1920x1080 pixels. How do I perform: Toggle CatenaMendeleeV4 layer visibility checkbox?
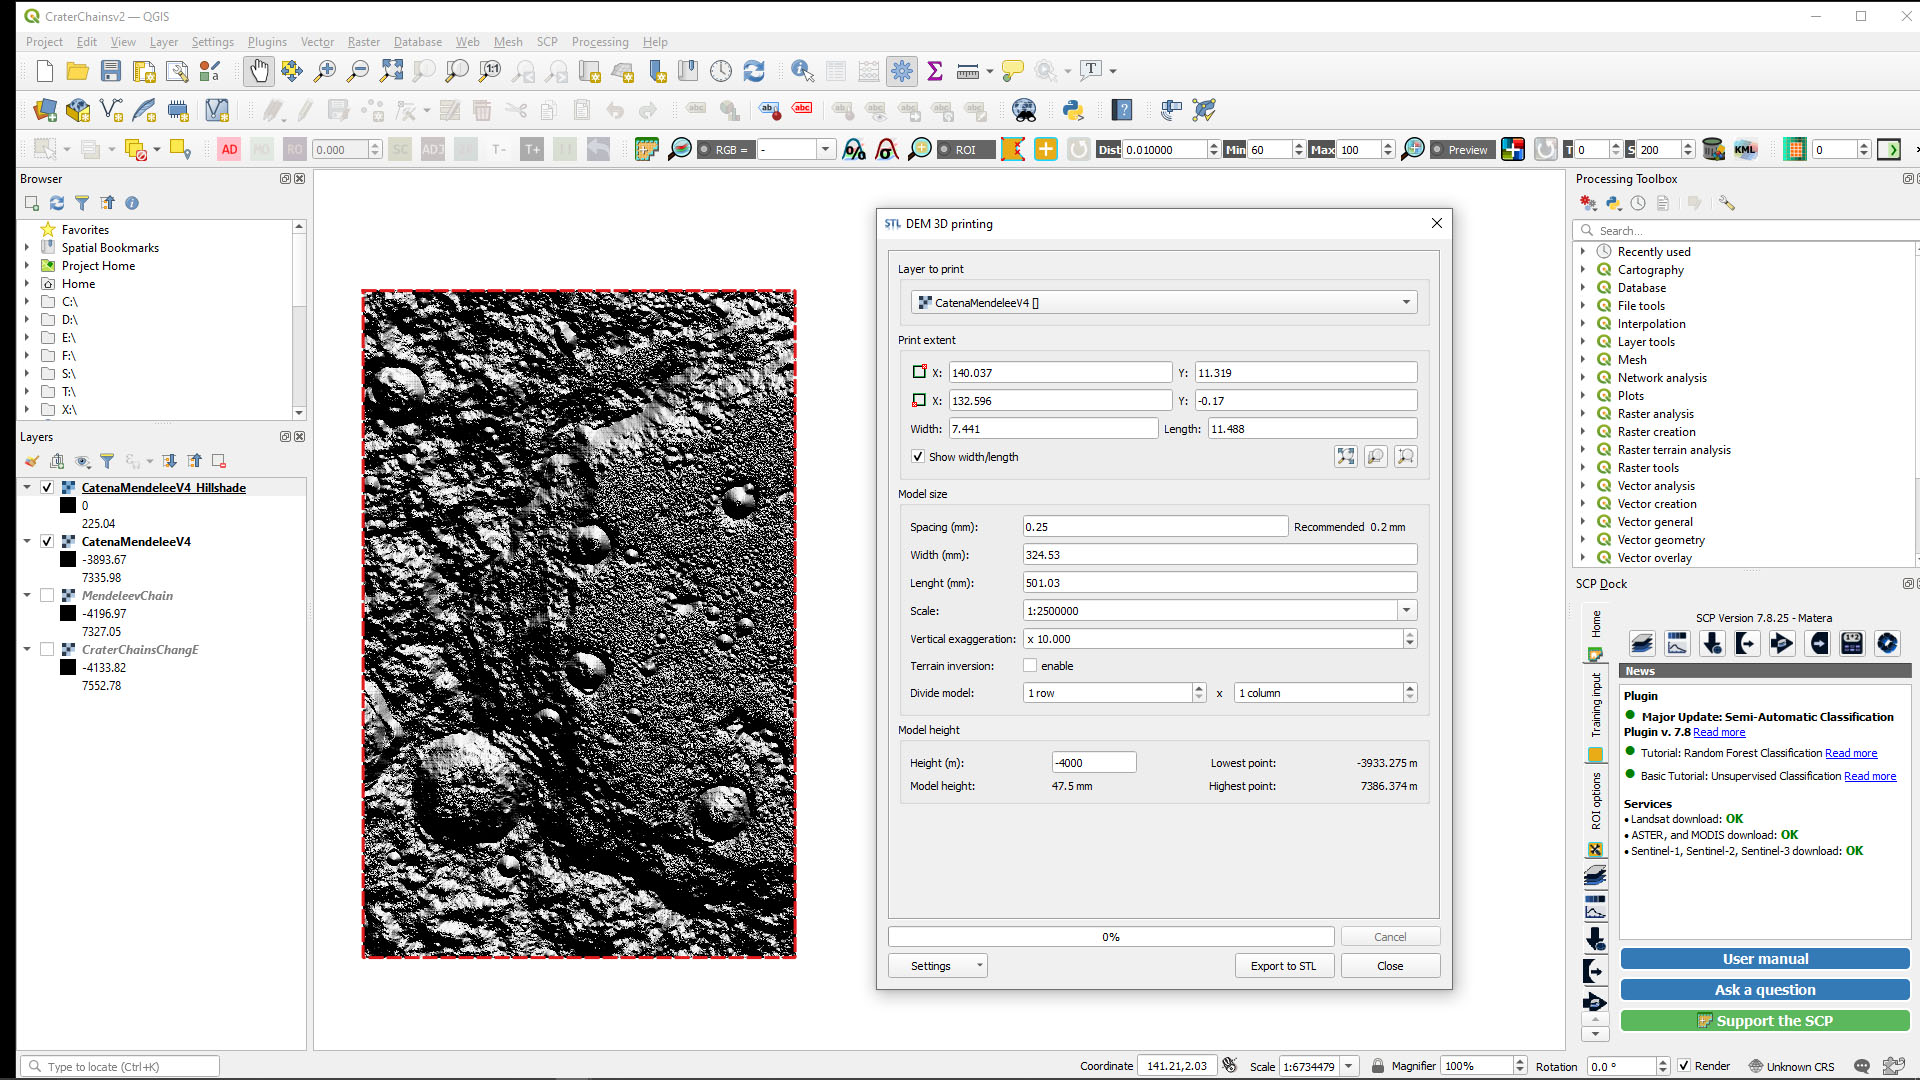[46, 542]
